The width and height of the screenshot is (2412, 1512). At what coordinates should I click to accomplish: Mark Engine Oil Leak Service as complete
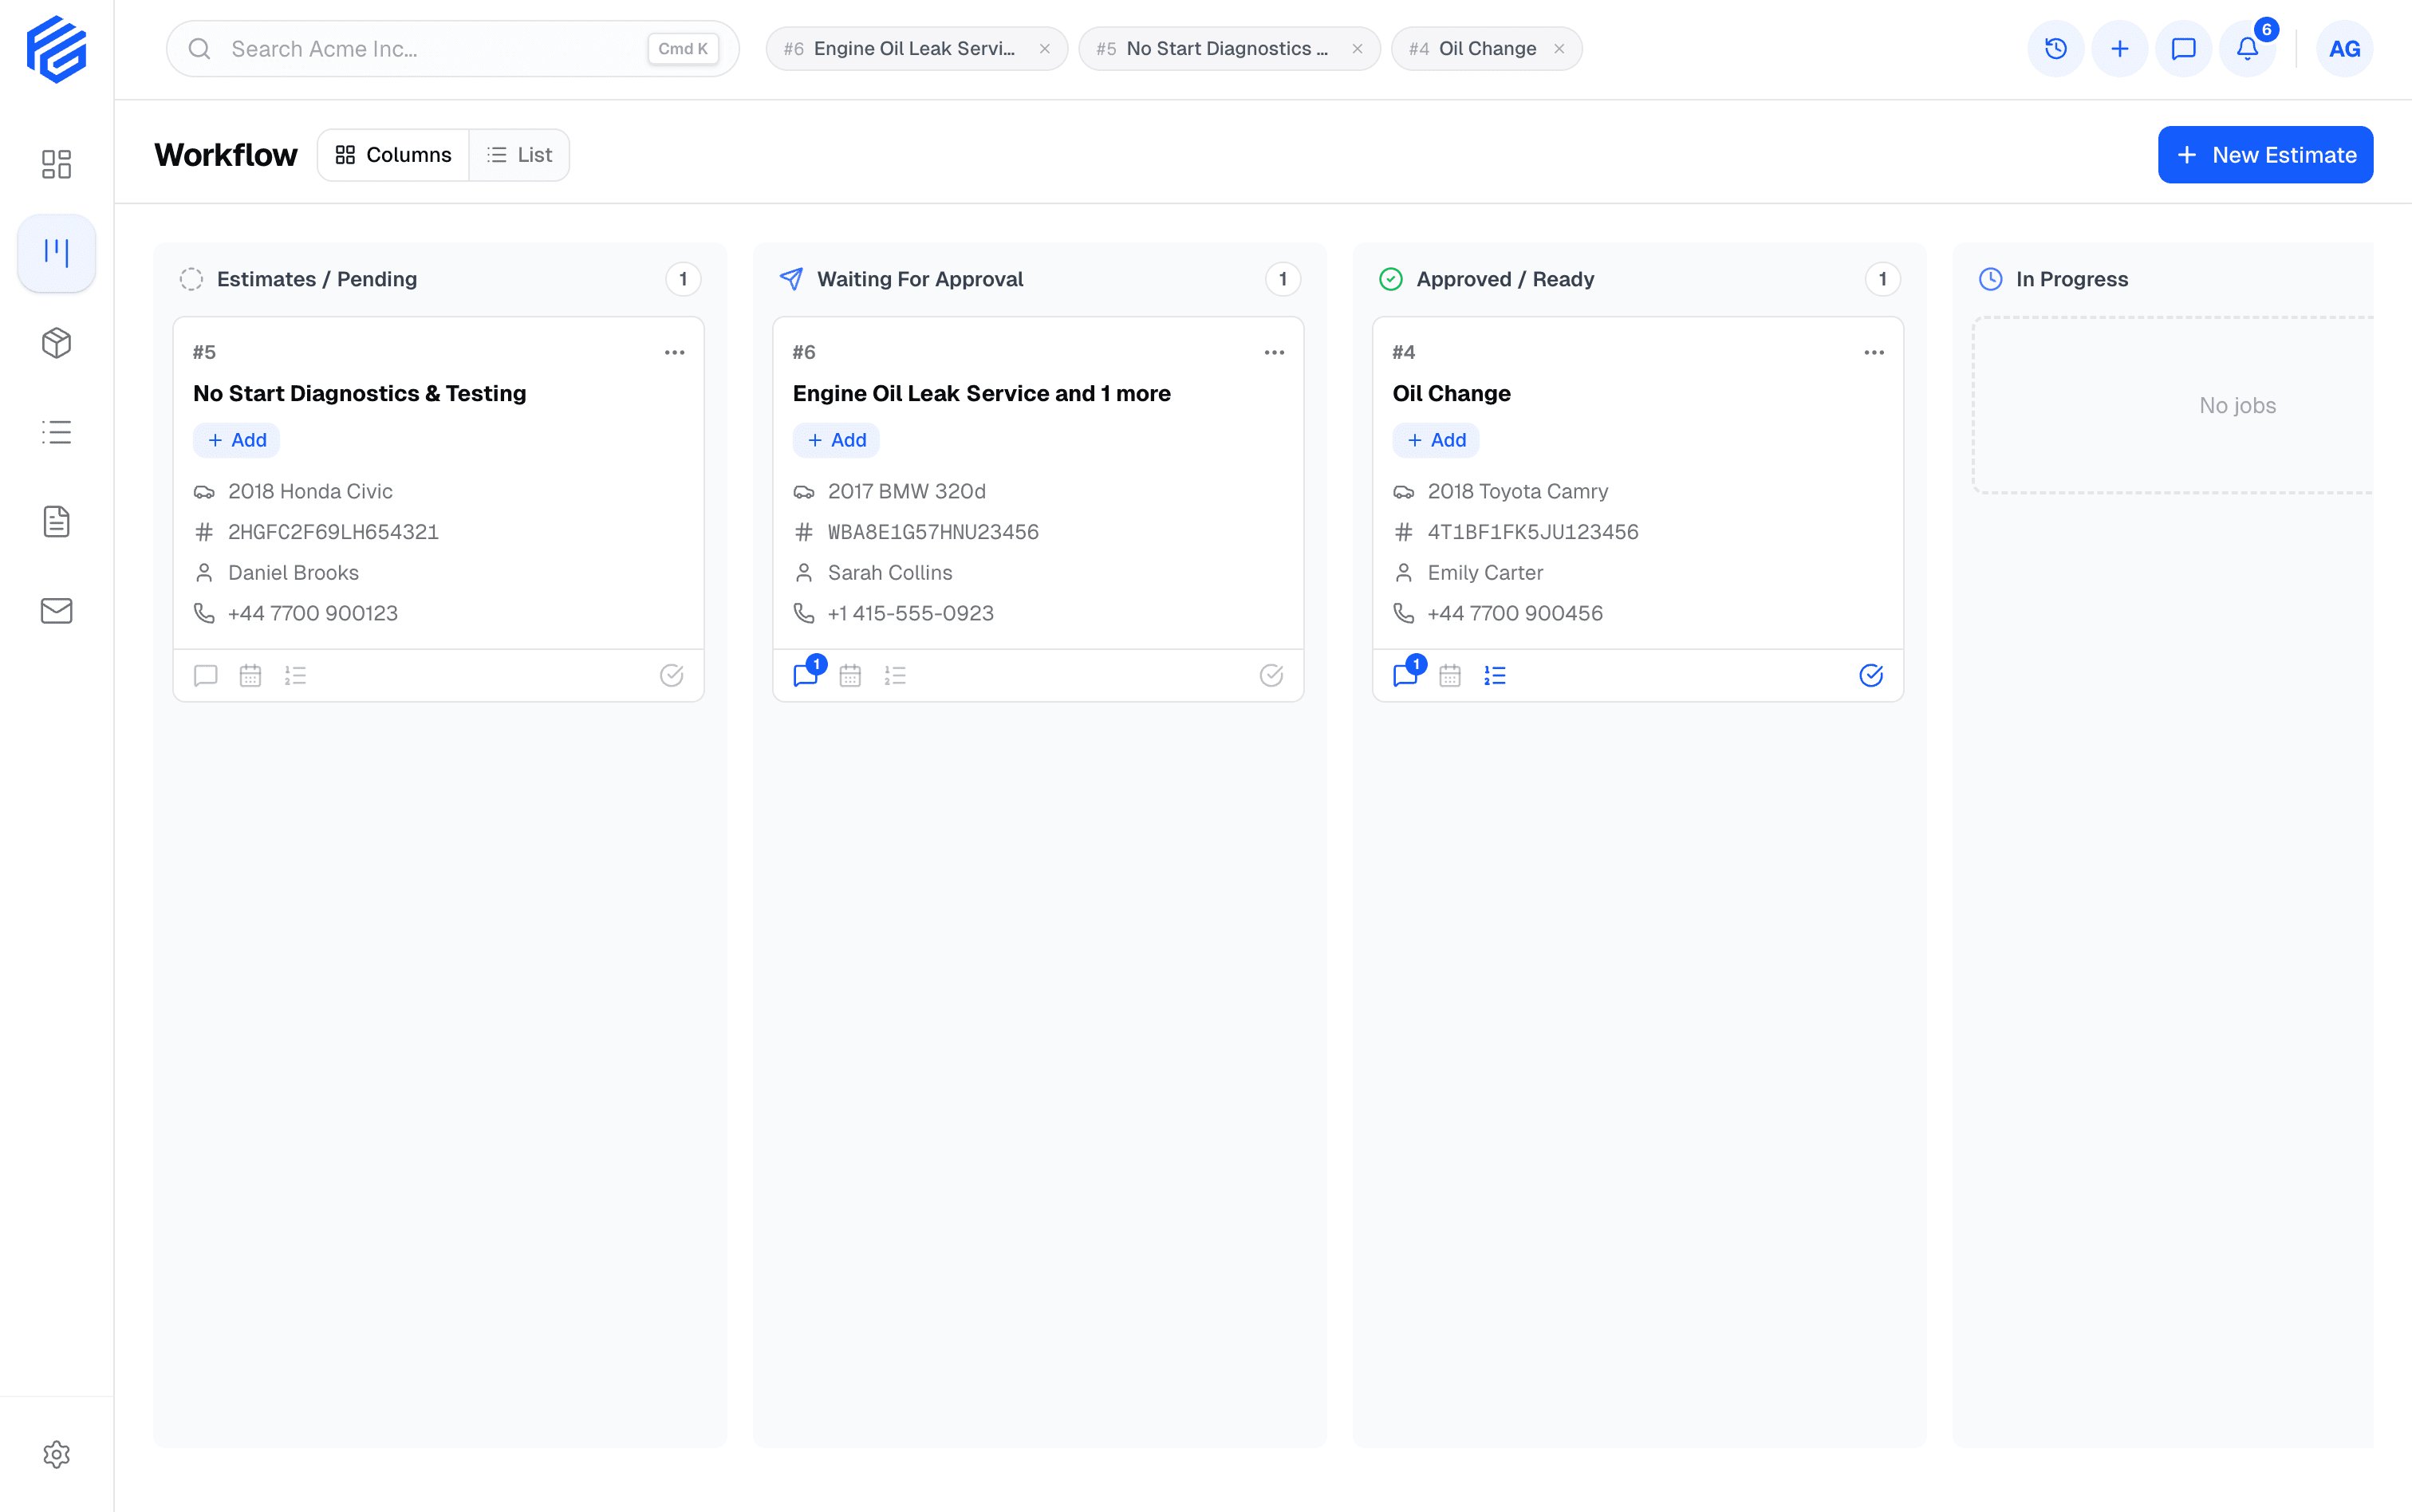(1271, 675)
